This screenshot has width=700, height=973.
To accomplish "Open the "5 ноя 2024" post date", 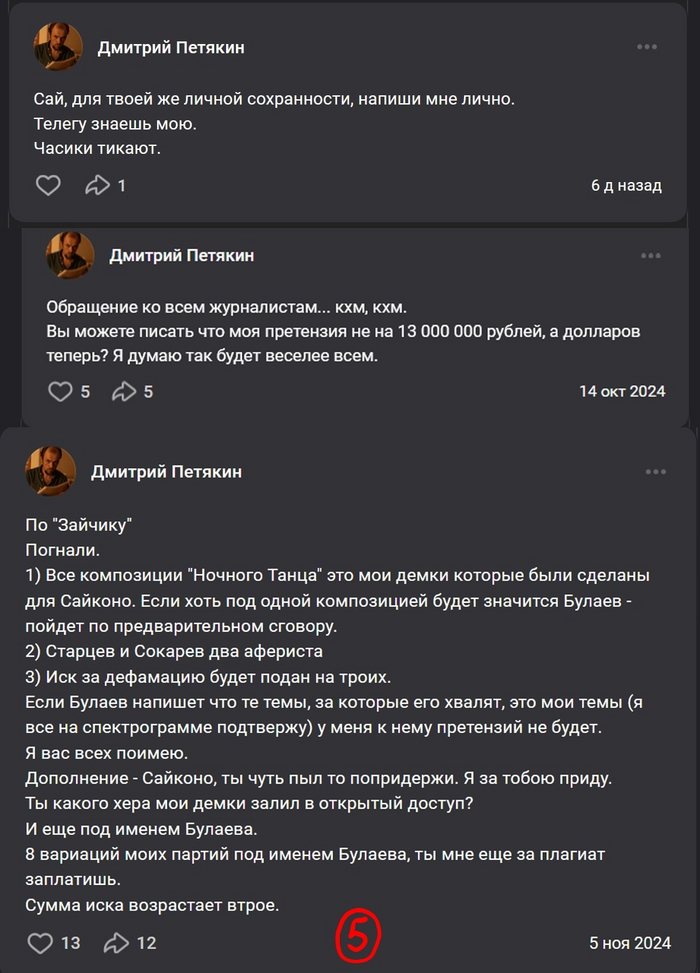I will pyautogui.click(x=629, y=942).
